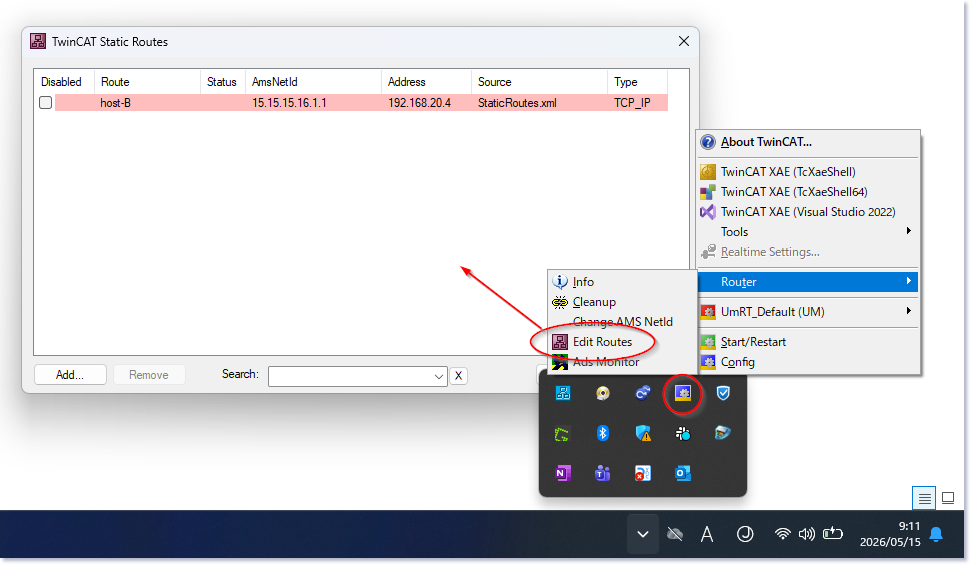This screenshot has height=569, width=975.
Task: Open the Search combo box dropdown arrow
Action: pyautogui.click(x=438, y=376)
